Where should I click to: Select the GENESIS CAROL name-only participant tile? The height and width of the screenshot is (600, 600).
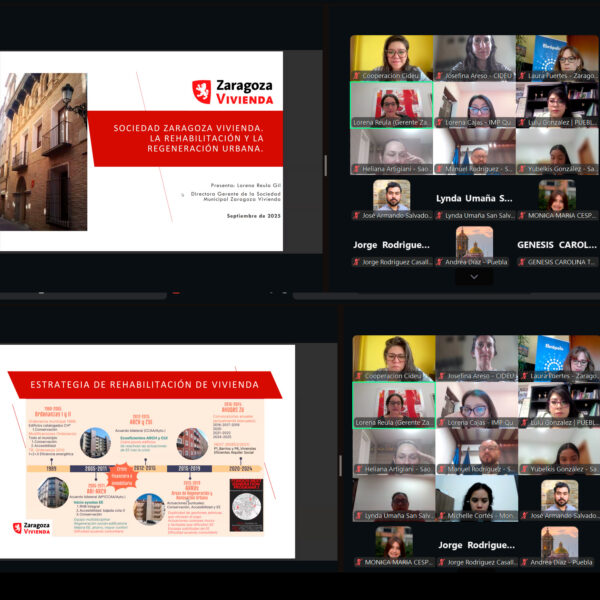click(557, 245)
